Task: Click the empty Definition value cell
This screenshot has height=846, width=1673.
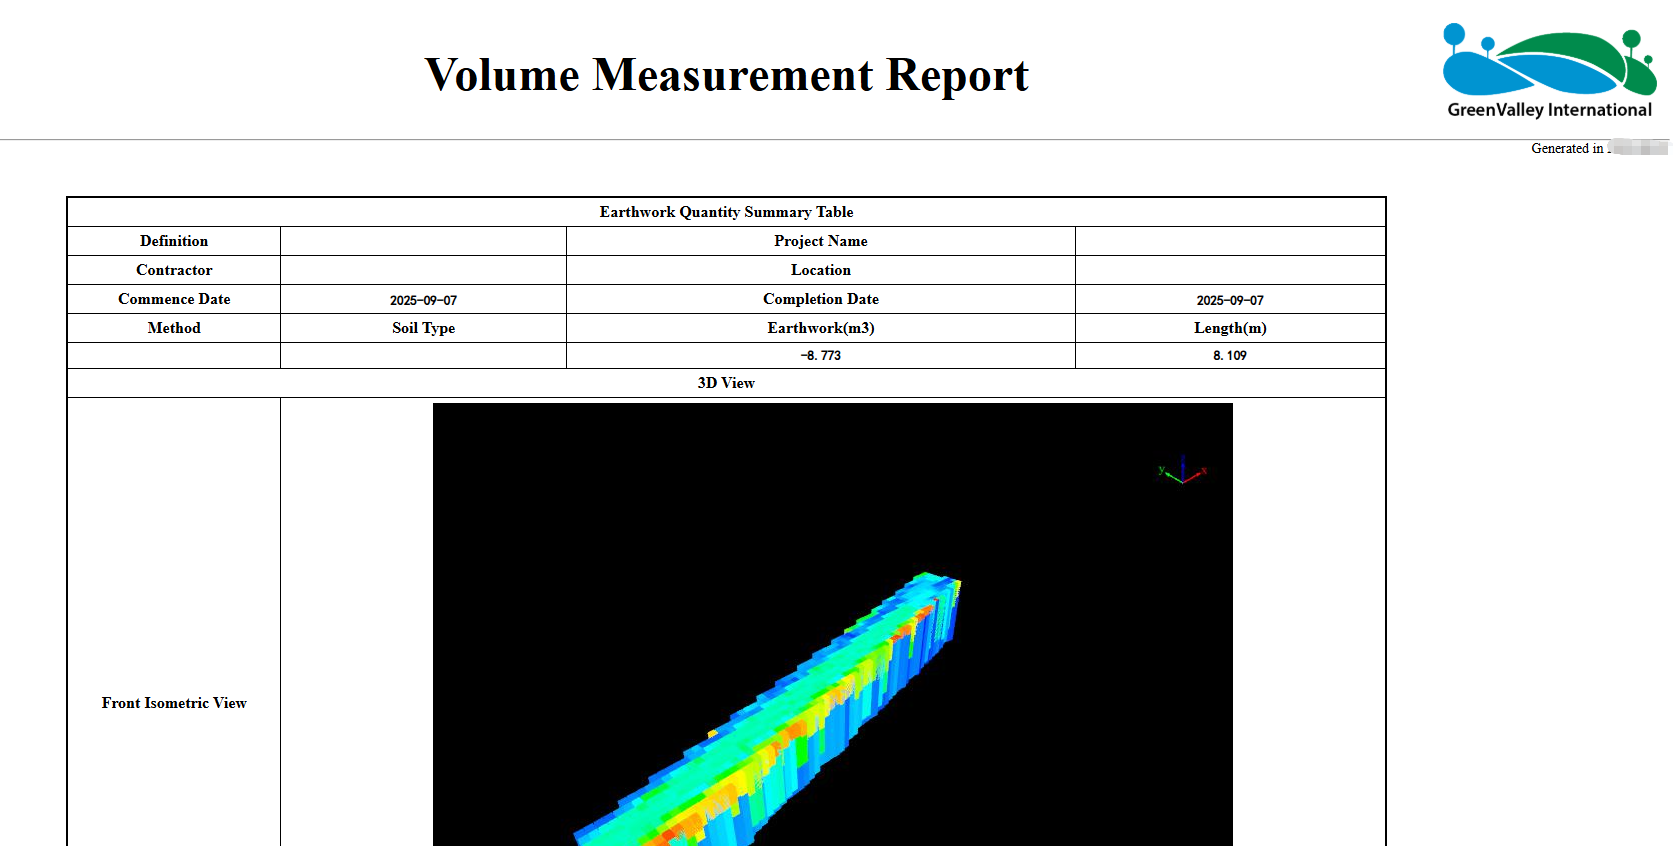Action: click(x=423, y=241)
